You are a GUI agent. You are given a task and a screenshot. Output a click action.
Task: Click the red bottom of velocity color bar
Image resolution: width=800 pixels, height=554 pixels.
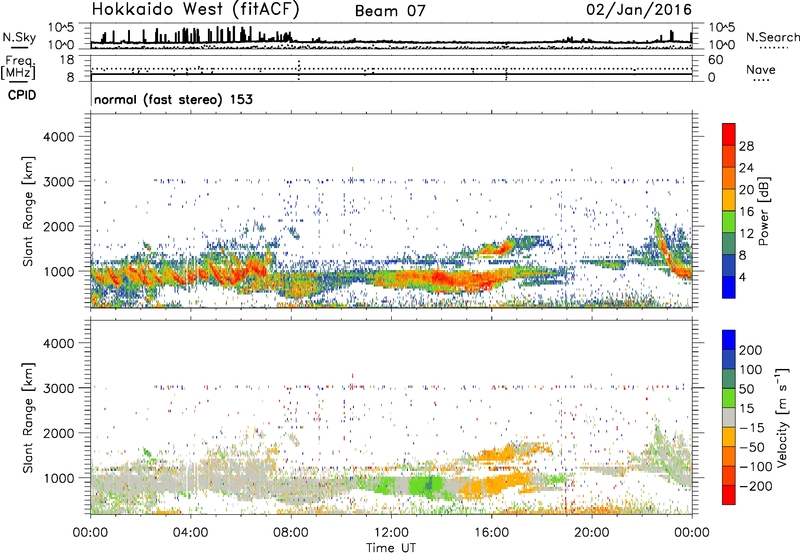[729, 495]
